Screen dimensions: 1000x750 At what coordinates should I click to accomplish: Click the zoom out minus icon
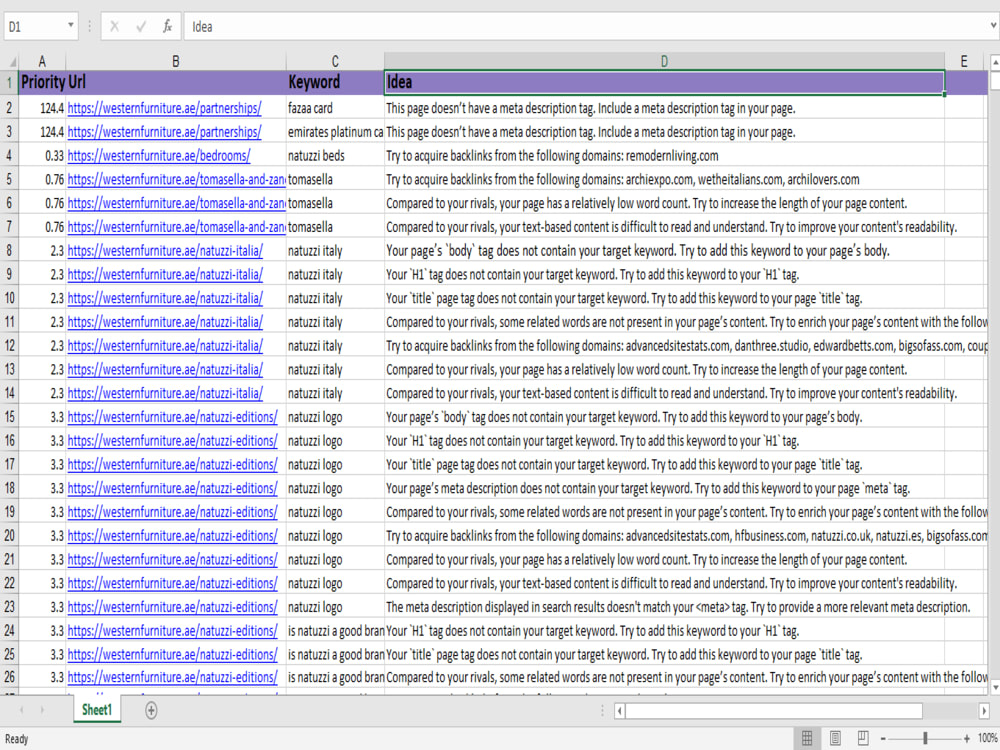click(x=883, y=739)
